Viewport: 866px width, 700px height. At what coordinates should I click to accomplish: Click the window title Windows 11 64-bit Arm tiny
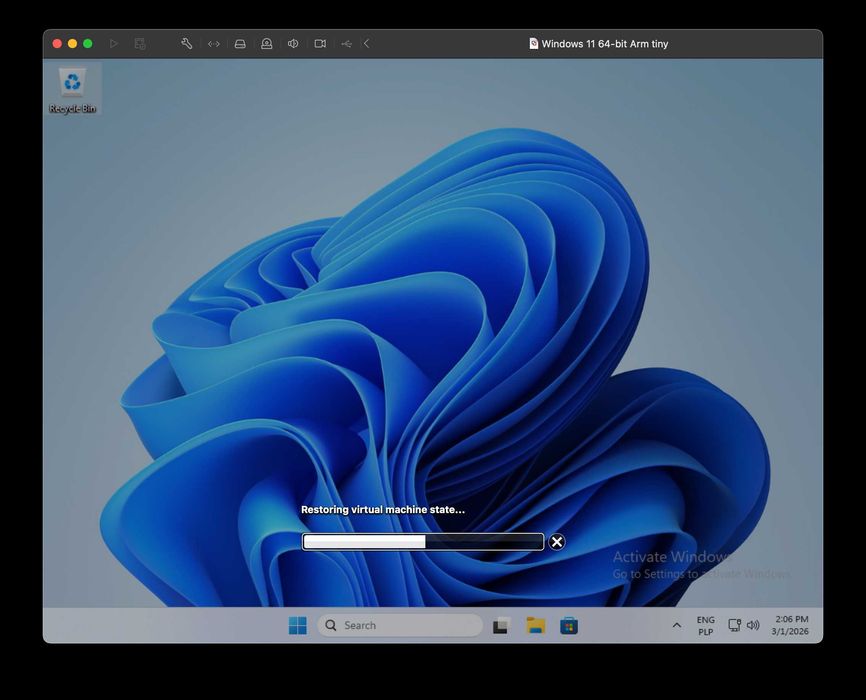(x=605, y=44)
